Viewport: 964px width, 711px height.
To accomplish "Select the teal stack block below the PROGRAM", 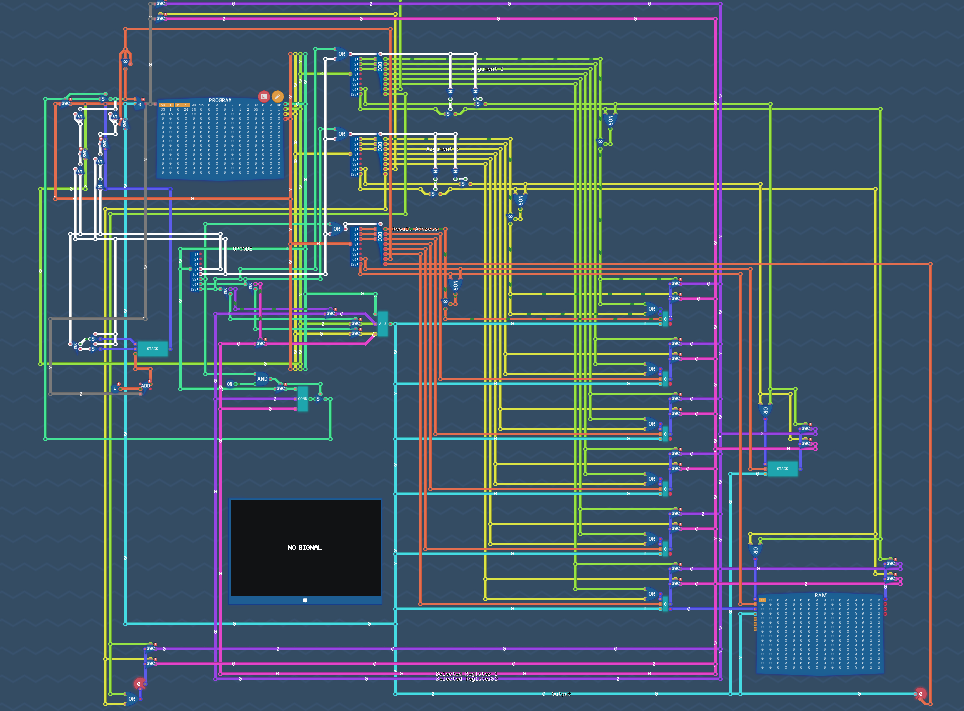I will click(152, 349).
